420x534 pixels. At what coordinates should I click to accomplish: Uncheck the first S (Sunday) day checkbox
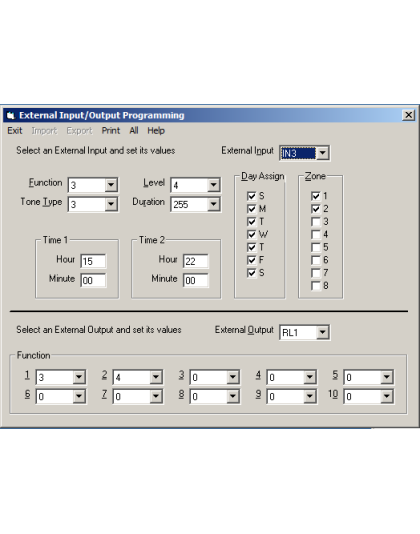251,196
